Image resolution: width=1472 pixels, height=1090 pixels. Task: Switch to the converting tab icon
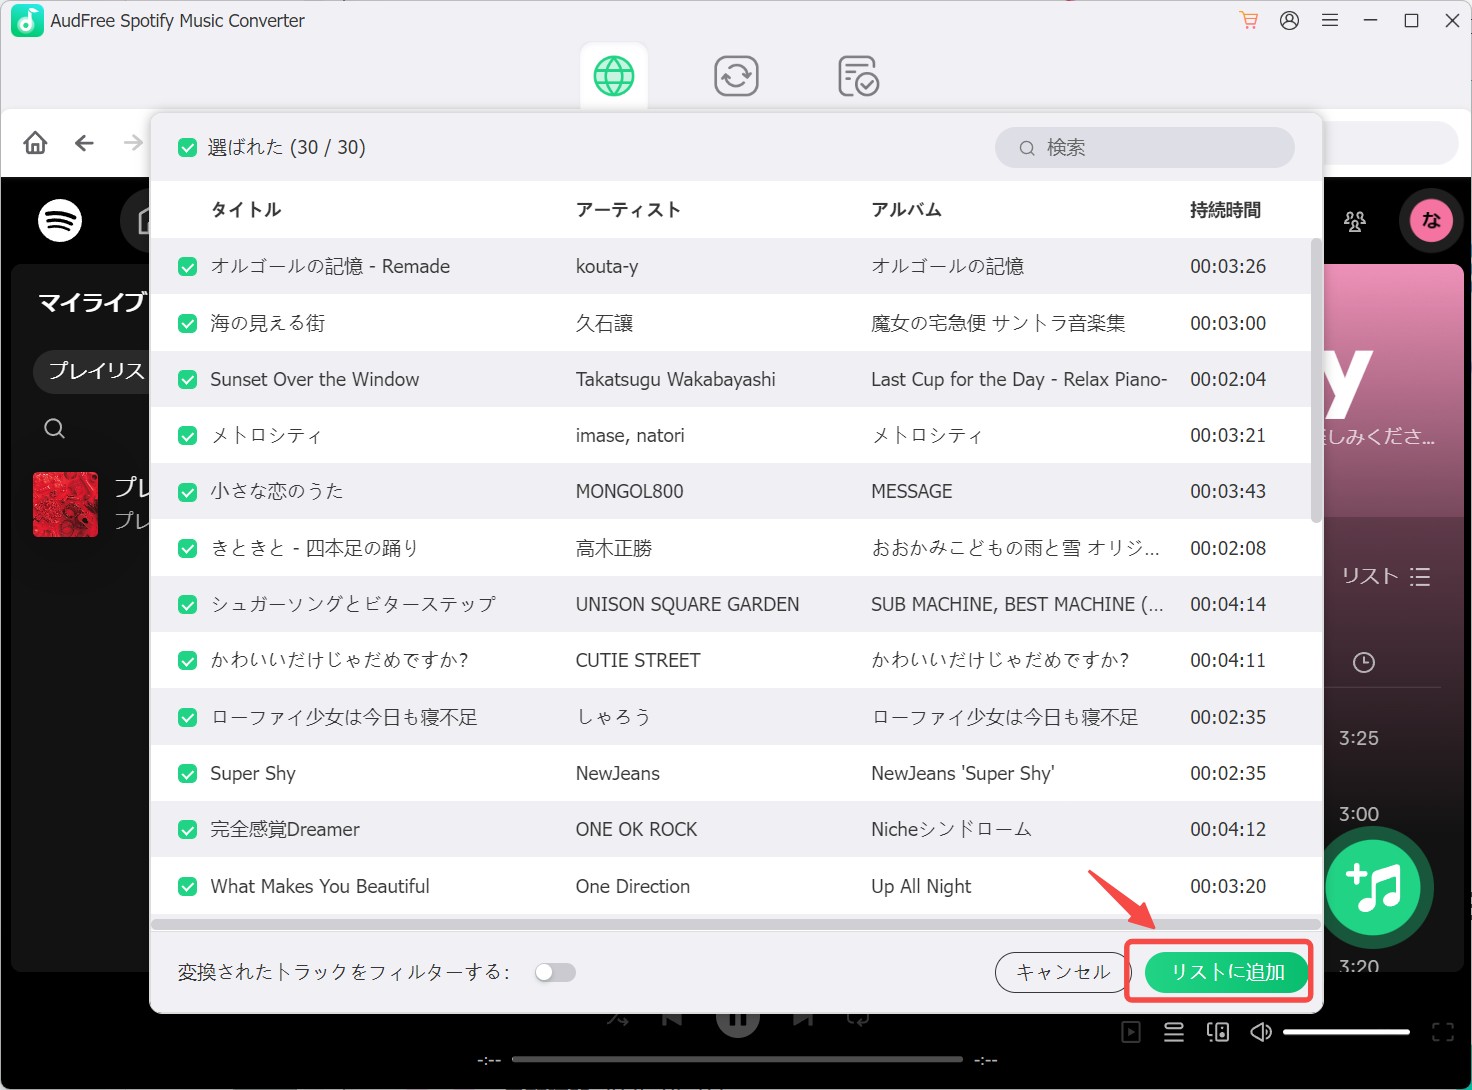point(736,76)
